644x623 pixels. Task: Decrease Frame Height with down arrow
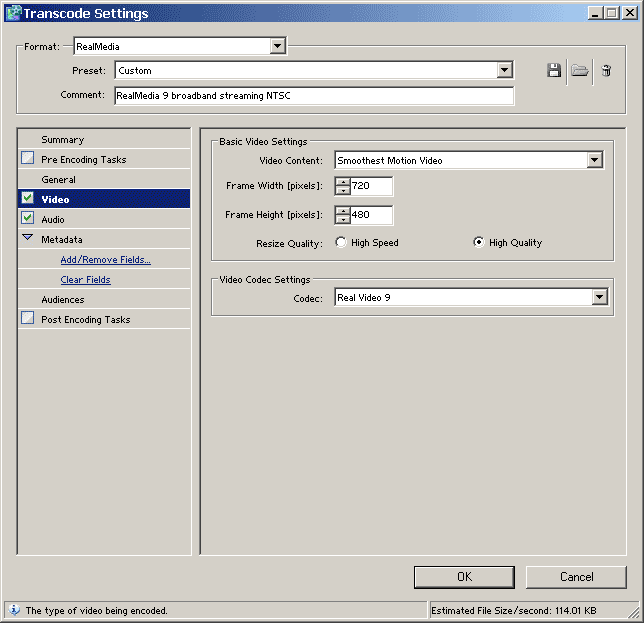(x=343, y=219)
